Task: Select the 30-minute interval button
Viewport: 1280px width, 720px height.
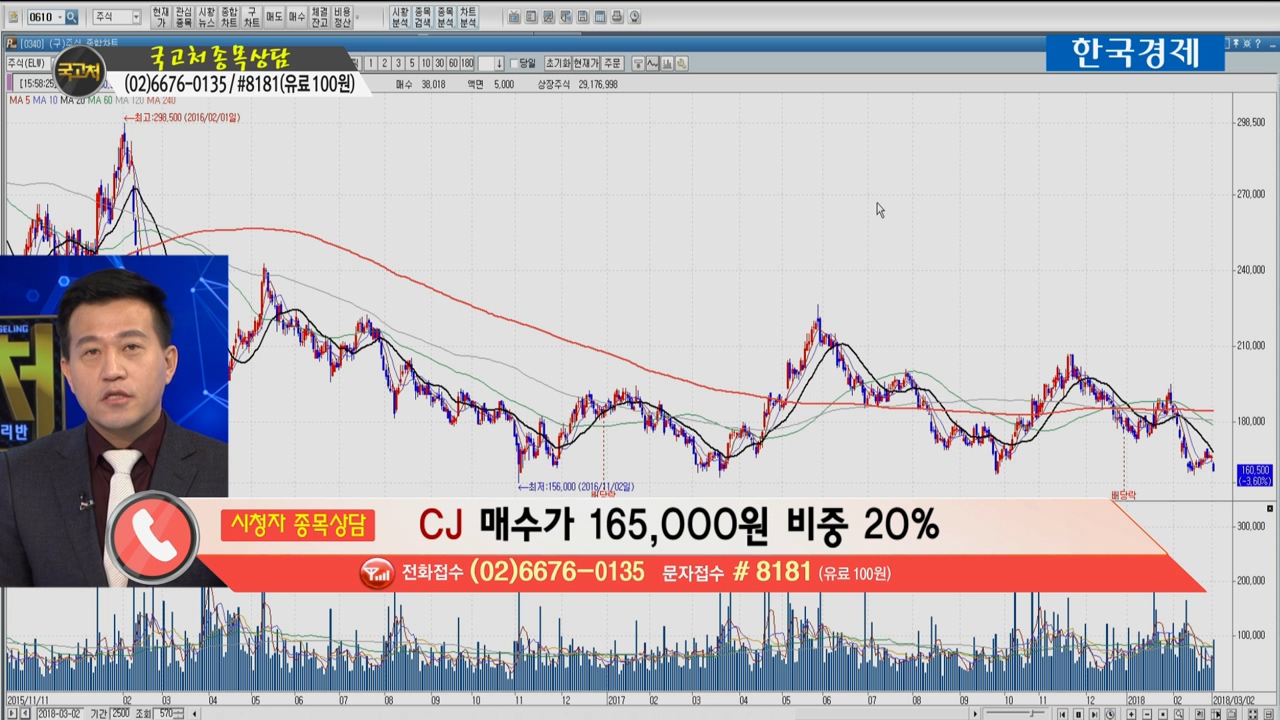Action: 440,63
